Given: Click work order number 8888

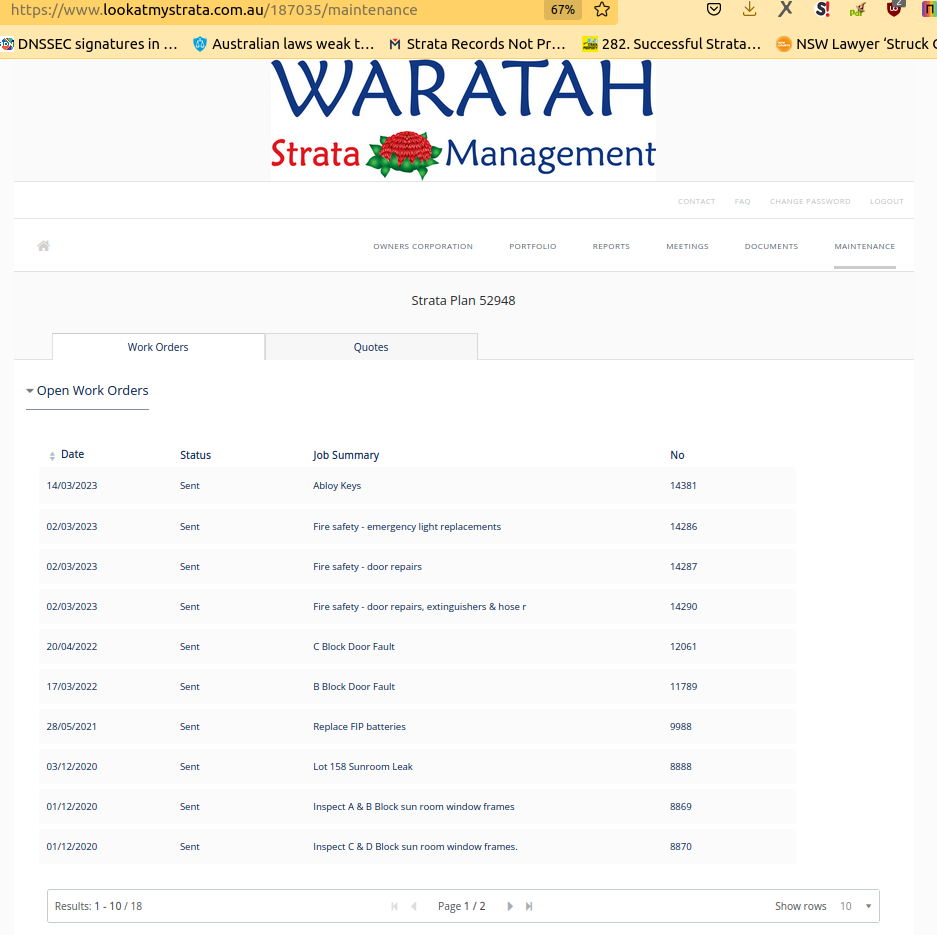Looking at the screenshot, I should [x=681, y=767].
